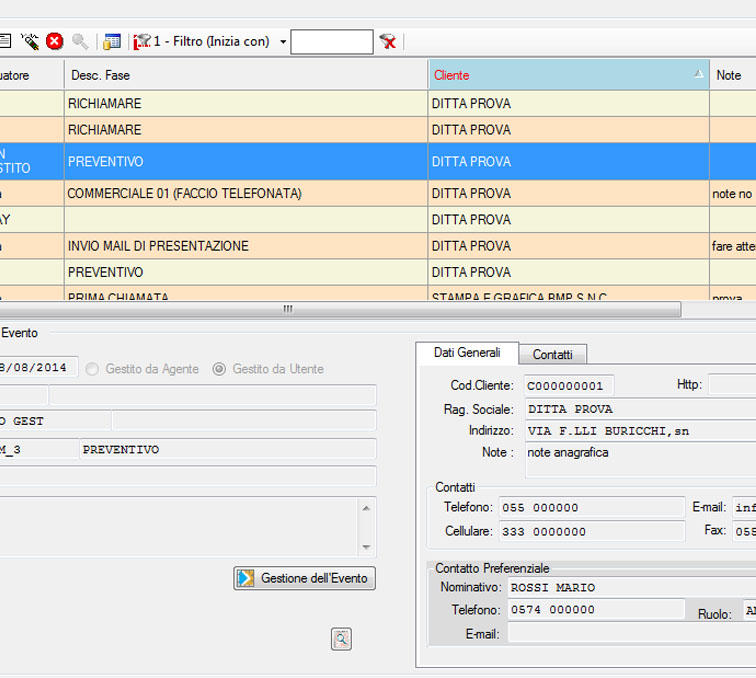Click the pencil edit tool icon
Screen dimensions: 756x678
point(30,42)
